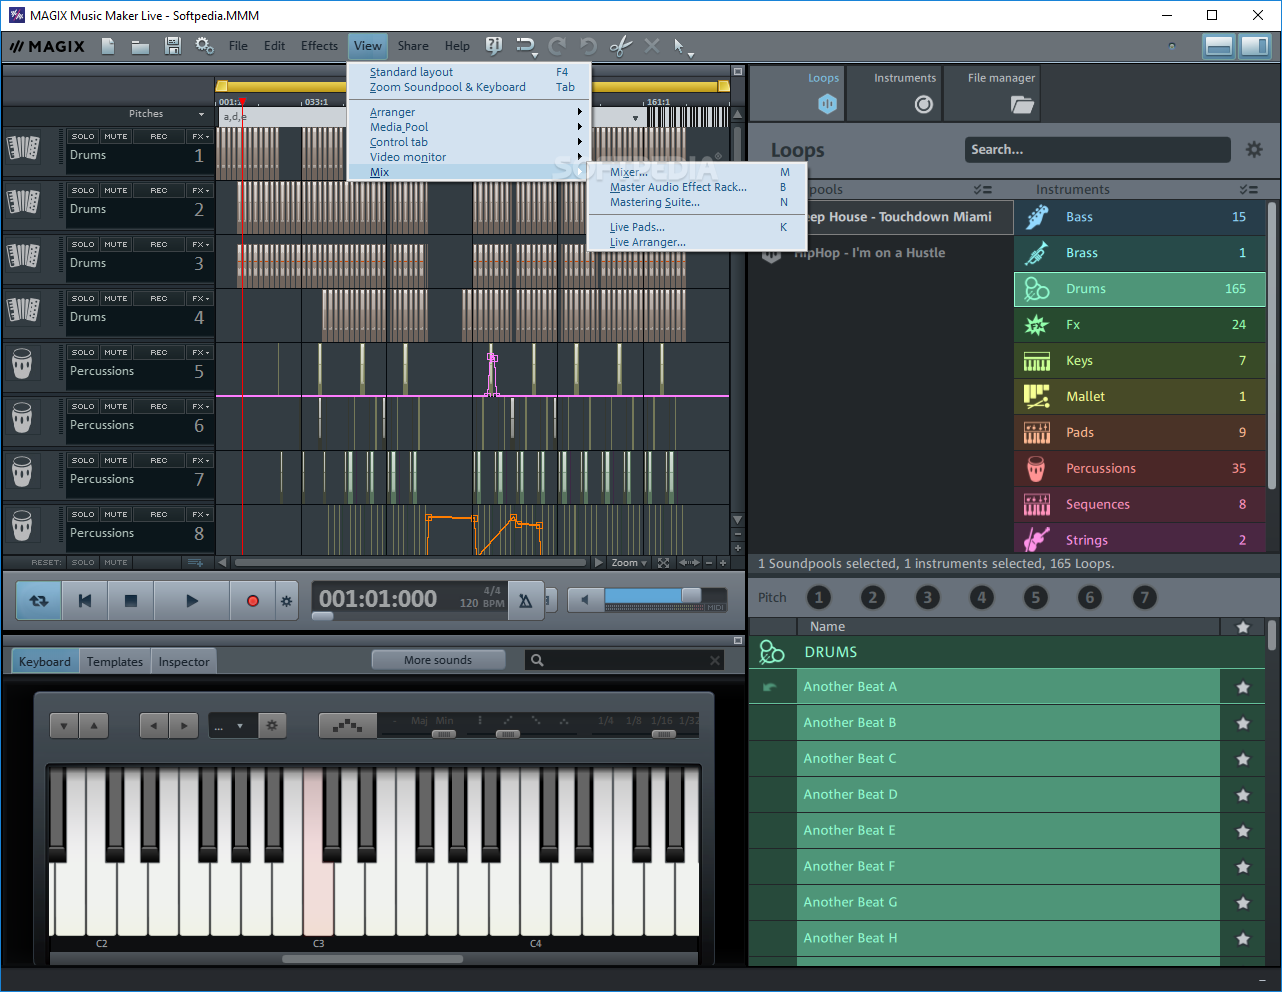Switch to the Inspector tab
The image size is (1282, 992).
(x=184, y=662)
